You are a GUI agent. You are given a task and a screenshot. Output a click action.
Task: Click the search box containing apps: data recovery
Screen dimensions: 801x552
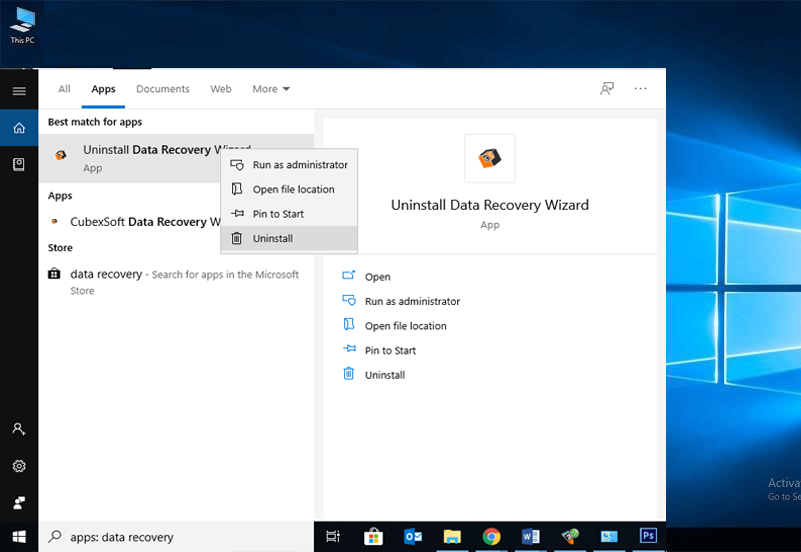[176, 537]
